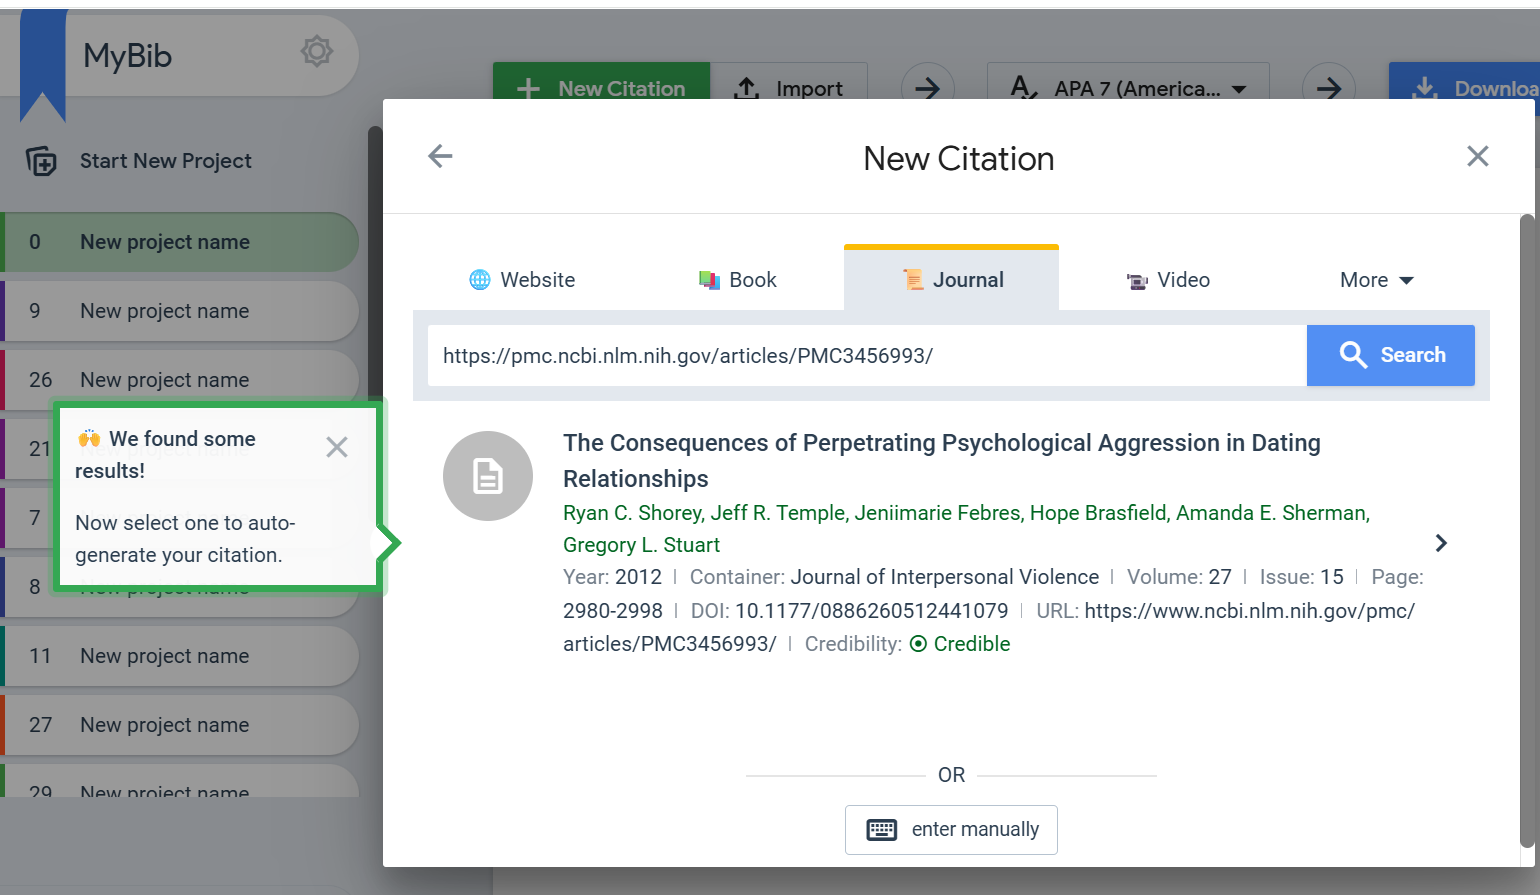Viewport: 1540px width, 895px height.
Task: Close the New Citation dialog
Action: (x=1477, y=156)
